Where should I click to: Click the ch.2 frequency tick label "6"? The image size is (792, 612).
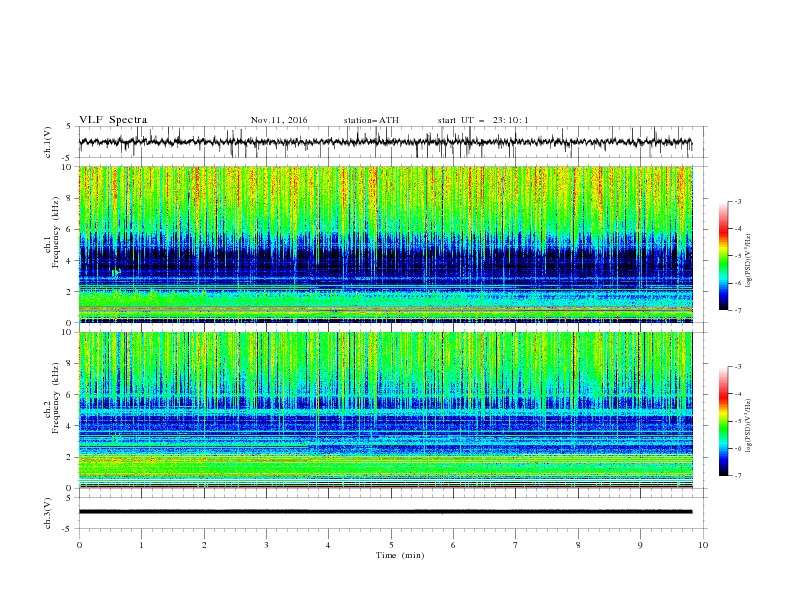[69, 395]
